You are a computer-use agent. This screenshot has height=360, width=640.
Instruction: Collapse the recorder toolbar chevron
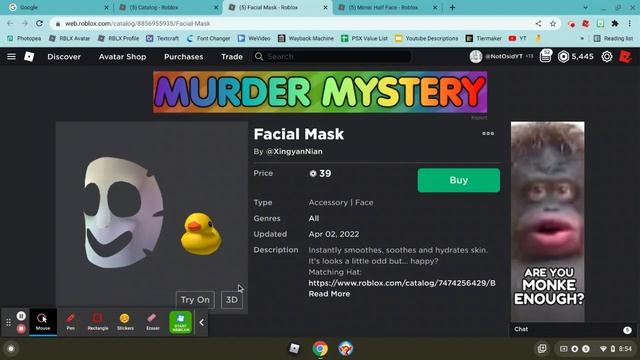[x=202, y=322]
